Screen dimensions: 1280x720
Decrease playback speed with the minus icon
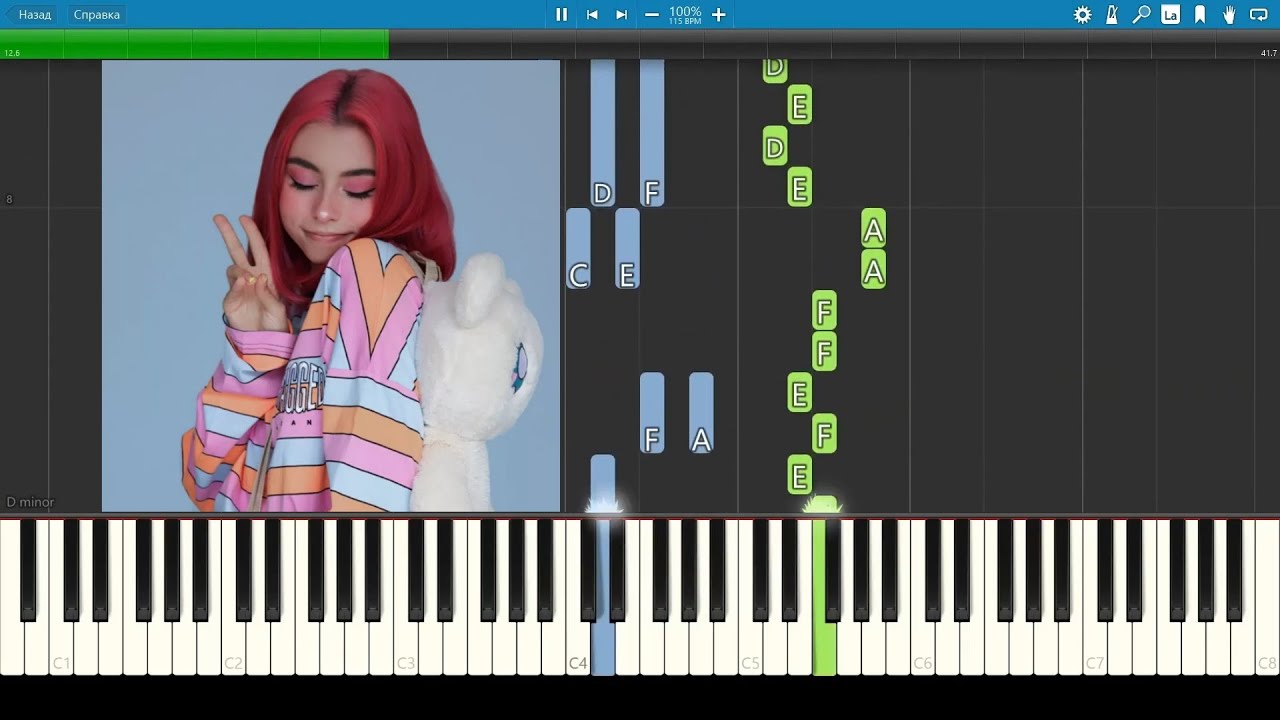pos(652,15)
